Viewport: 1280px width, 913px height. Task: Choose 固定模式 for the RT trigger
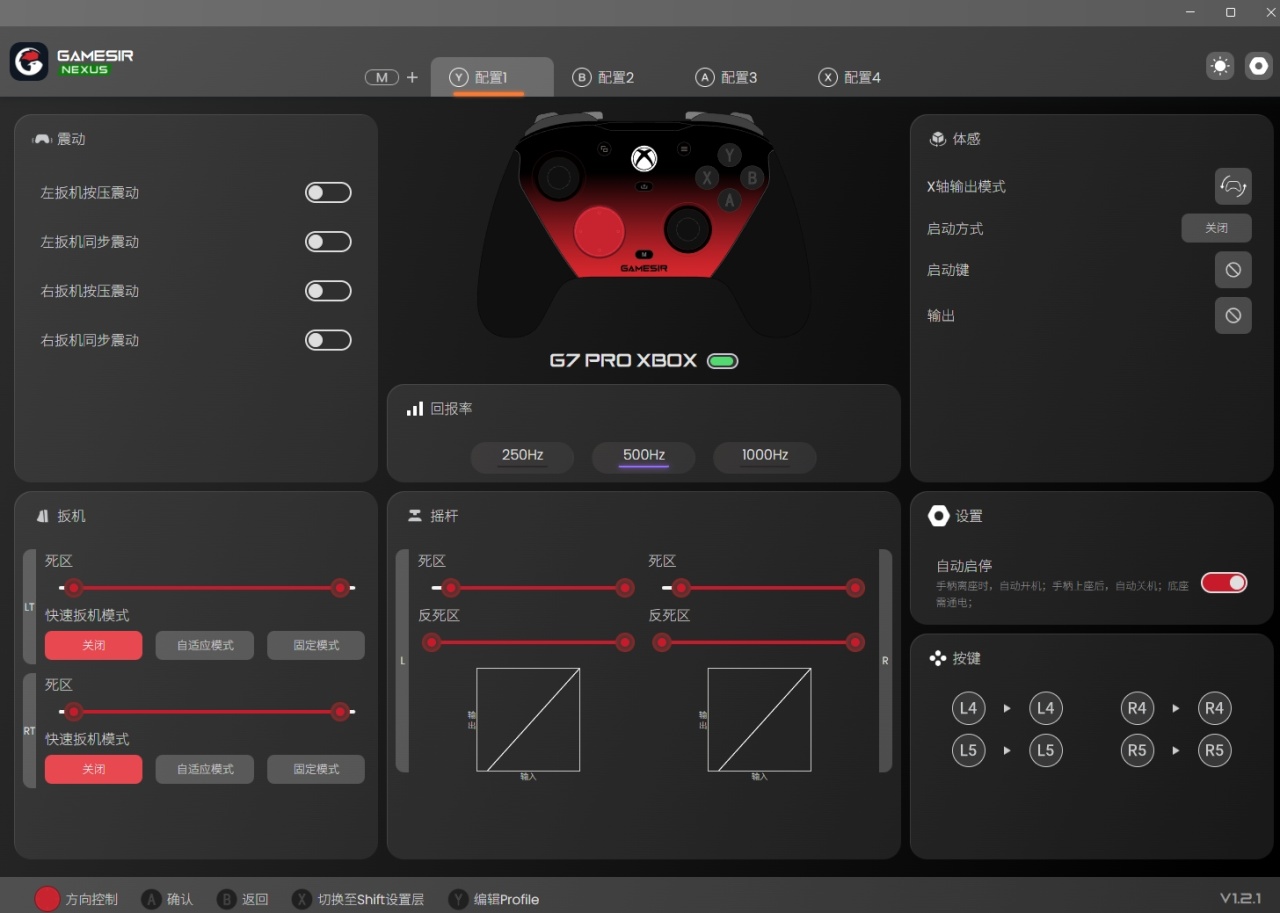tap(316, 769)
